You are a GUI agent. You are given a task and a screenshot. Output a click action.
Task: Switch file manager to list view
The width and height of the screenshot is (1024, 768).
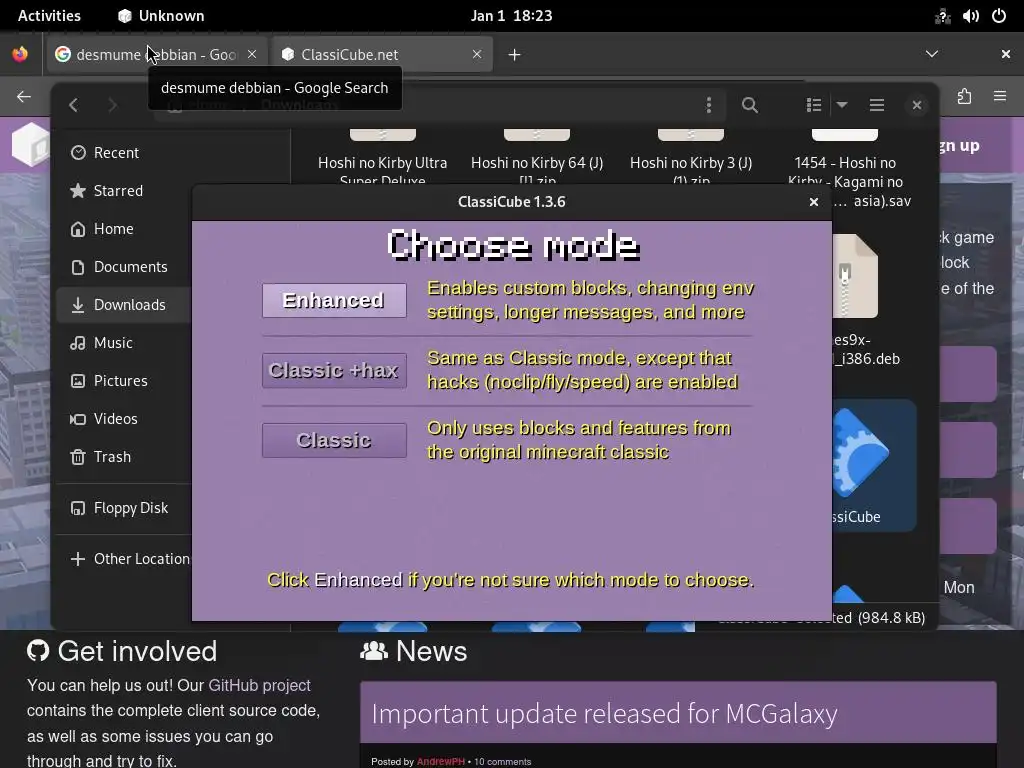click(x=814, y=105)
